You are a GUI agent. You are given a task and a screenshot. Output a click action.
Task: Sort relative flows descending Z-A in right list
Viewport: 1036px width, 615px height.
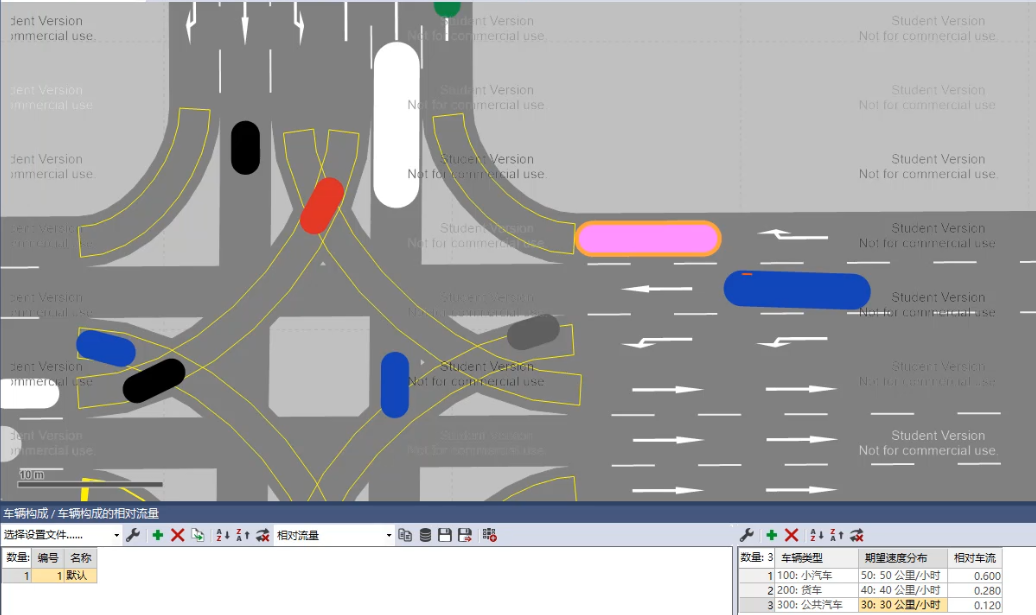[x=836, y=535]
